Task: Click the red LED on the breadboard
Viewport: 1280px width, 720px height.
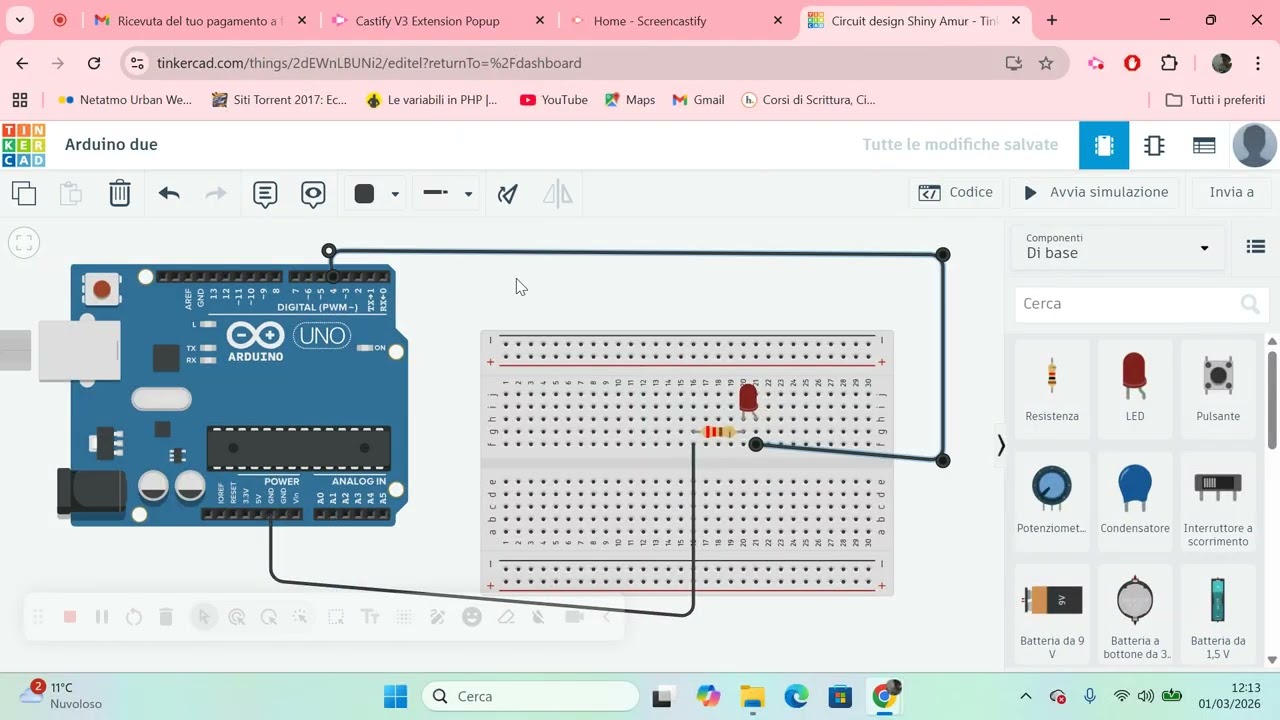Action: [x=748, y=398]
